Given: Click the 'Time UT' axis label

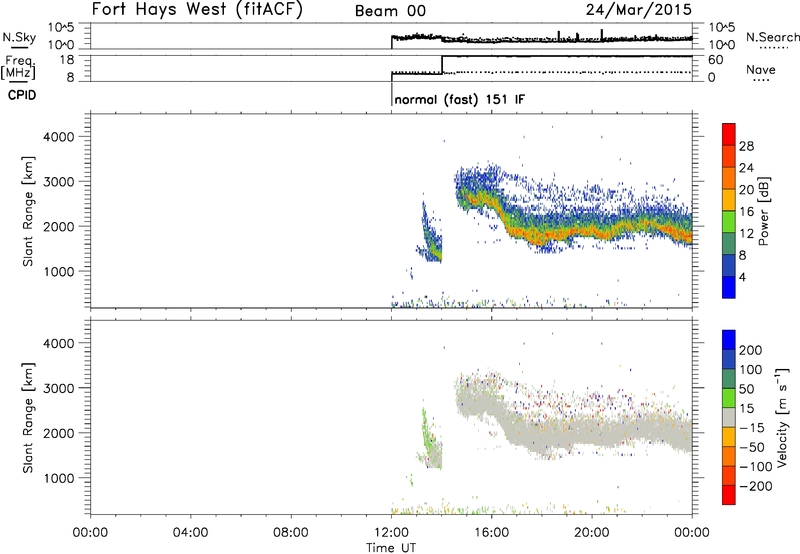Looking at the screenshot, I should pyautogui.click(x=391, y=547).
